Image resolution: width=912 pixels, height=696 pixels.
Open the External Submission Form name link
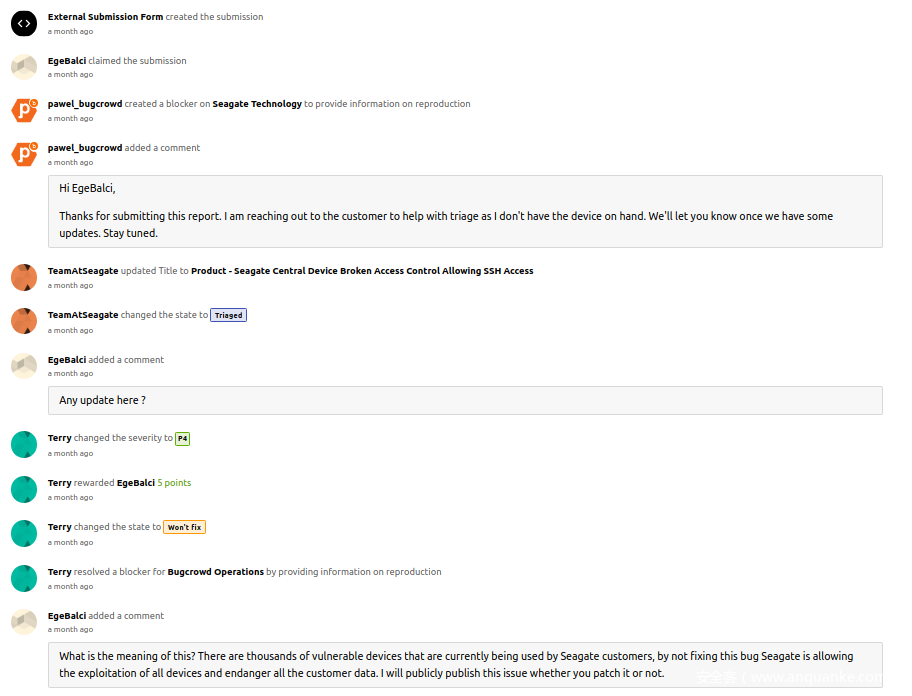coord(105,17)
